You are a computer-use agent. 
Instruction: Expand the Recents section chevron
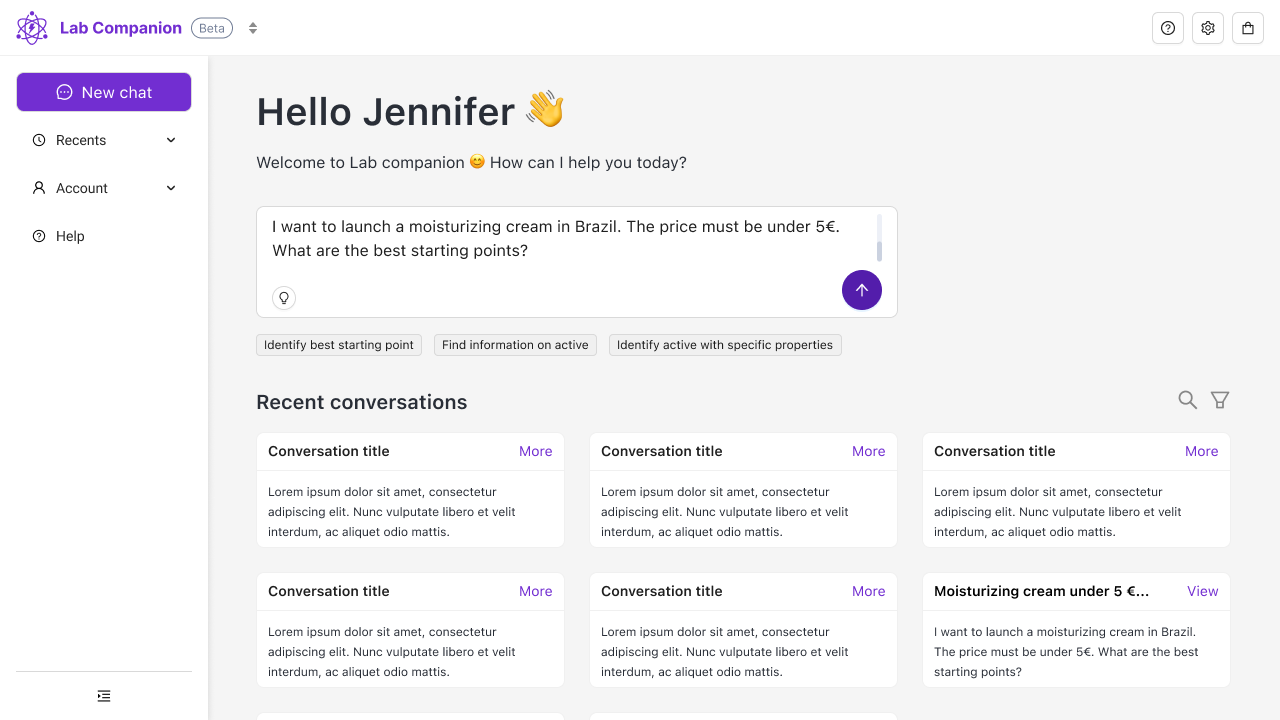[170, 140]
